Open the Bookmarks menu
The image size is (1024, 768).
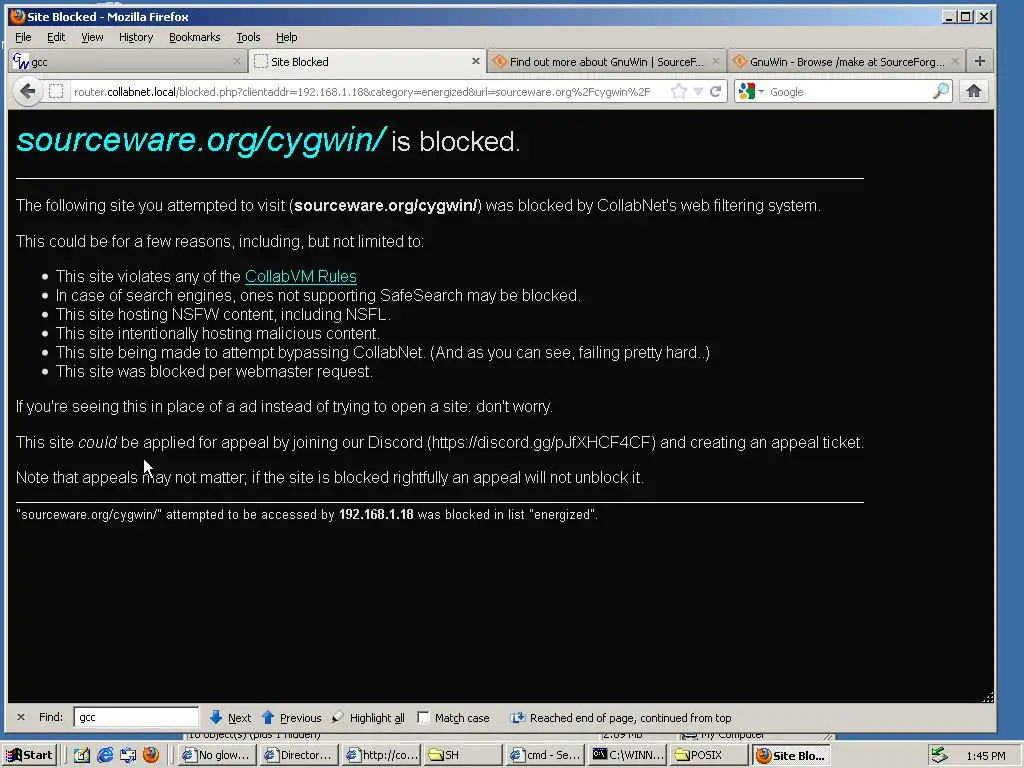point(195,37)
